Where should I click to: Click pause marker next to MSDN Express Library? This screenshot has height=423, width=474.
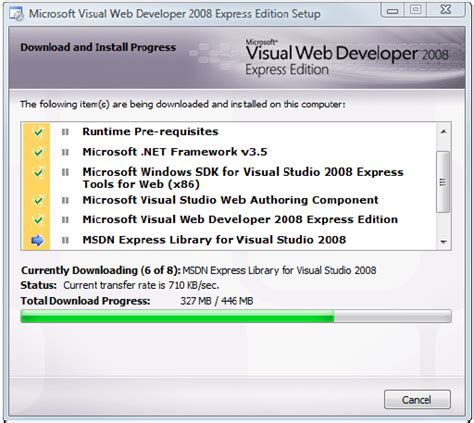65,240
